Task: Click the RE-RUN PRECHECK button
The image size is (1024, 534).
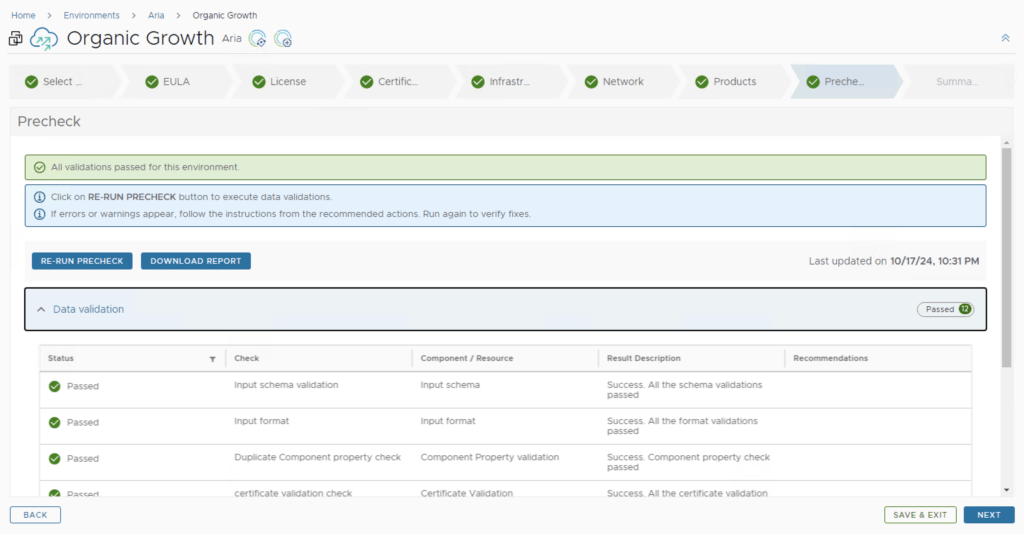Action: tap(82, 261)
